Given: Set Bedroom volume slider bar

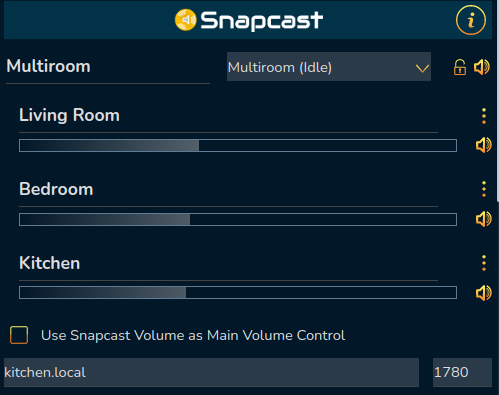Looking at the screenshot, I should pos(238,220).
